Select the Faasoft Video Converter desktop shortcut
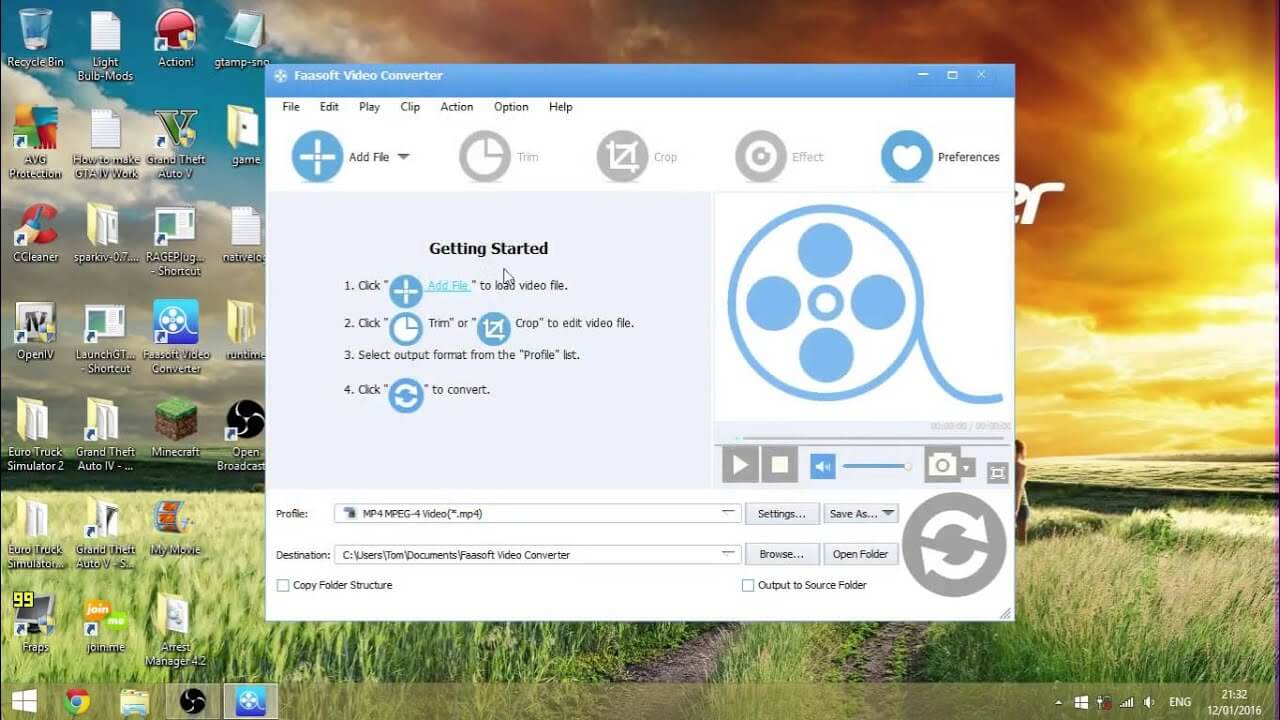The height and width of the screenshot is (720, 1280). click(x=176, y=337)
